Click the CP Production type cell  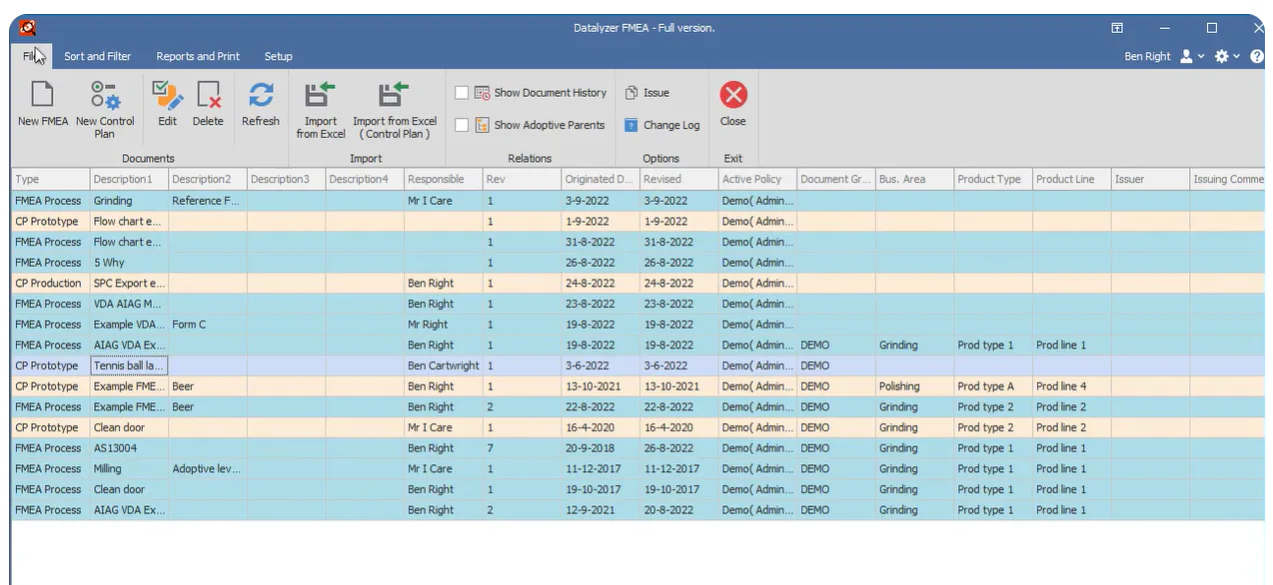pos(51,284)
